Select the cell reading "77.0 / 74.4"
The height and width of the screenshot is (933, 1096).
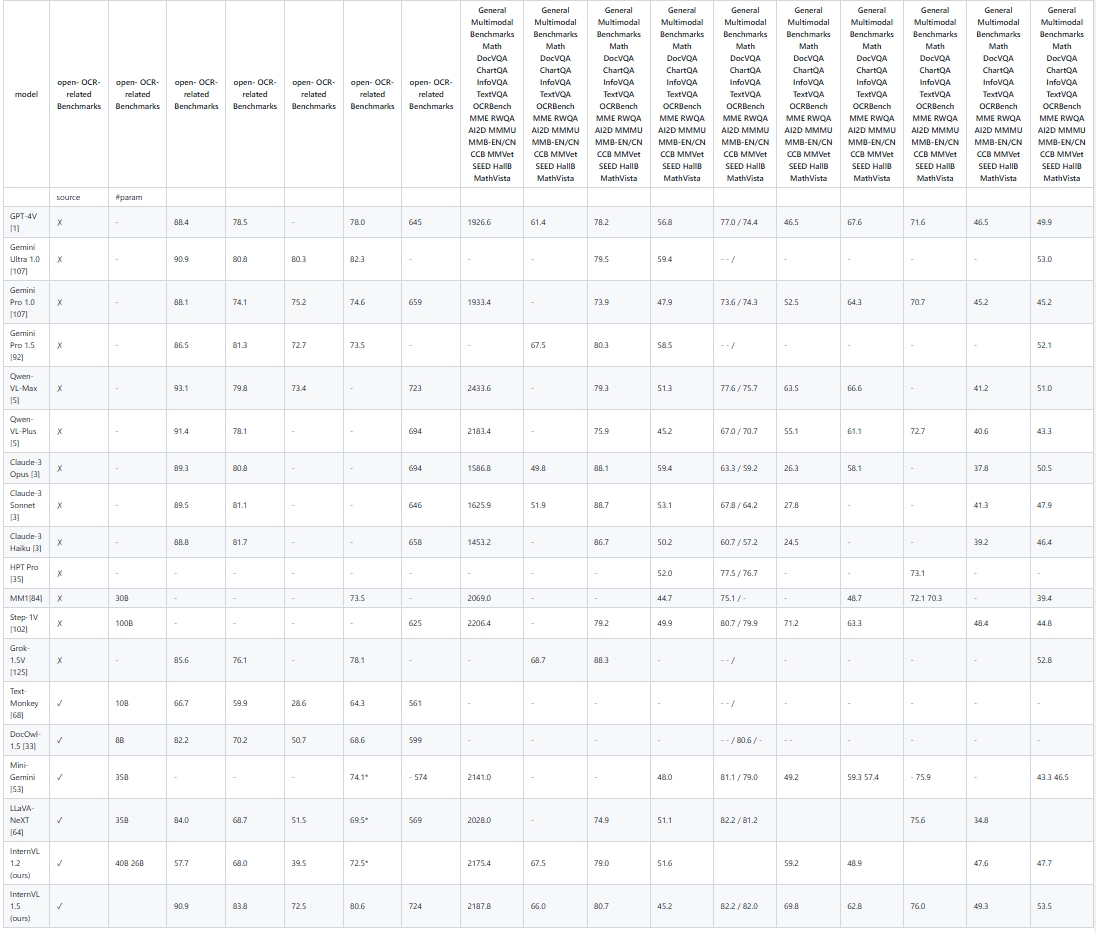click(x=745, y=222)
